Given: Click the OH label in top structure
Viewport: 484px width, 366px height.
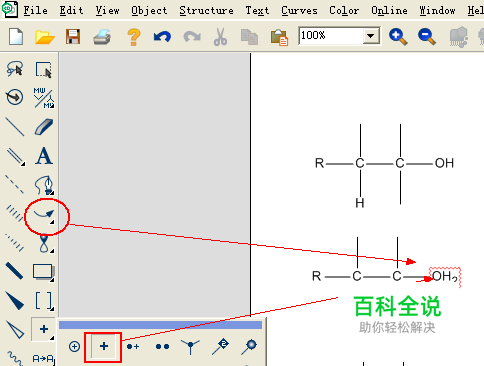Looking at the screenshot, I should (444, 163).
